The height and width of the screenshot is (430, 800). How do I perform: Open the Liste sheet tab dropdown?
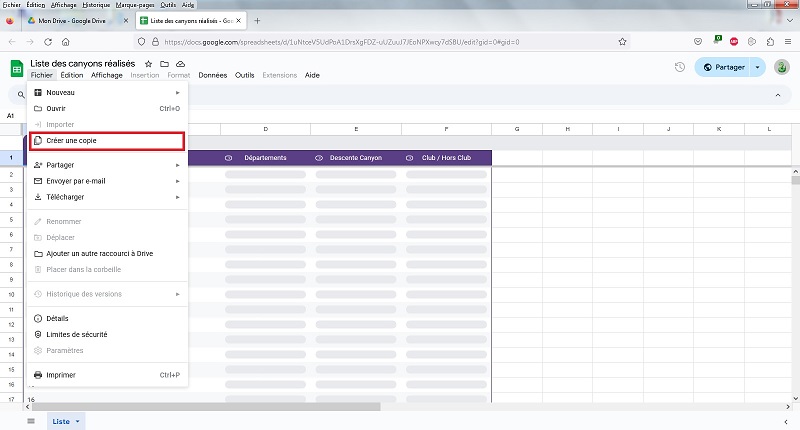click(78, 421)
